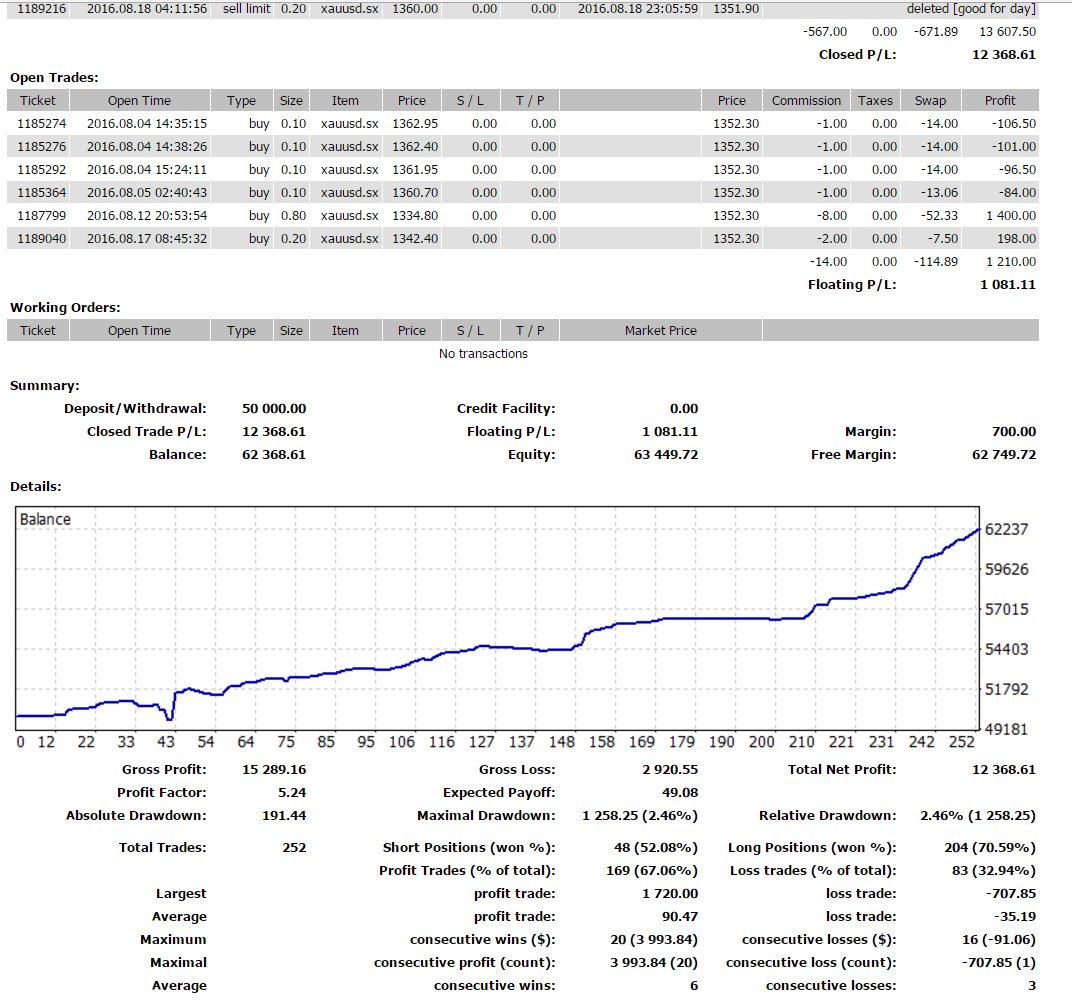Click the Swap column header
Image resolution: width=1072 pixels, height=1000 pixels.
[x=930, y=100]
